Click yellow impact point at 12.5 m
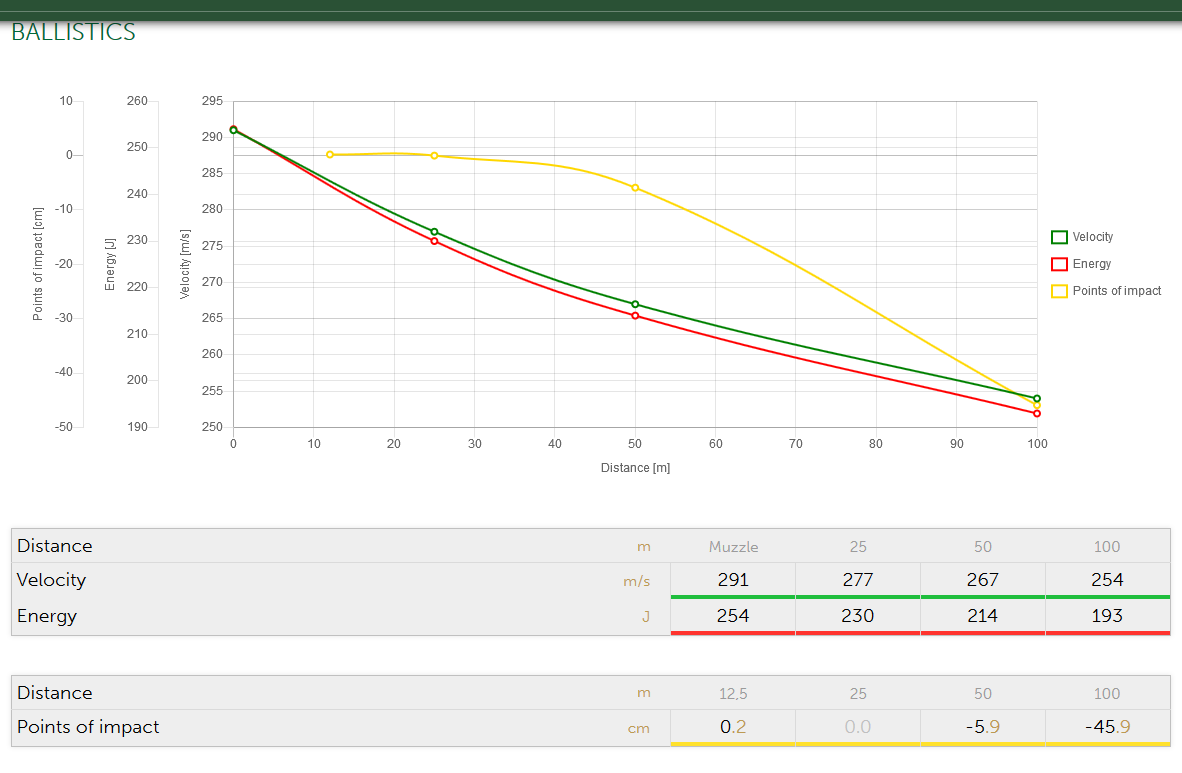 pyautogui.click(x=330, y=155)
